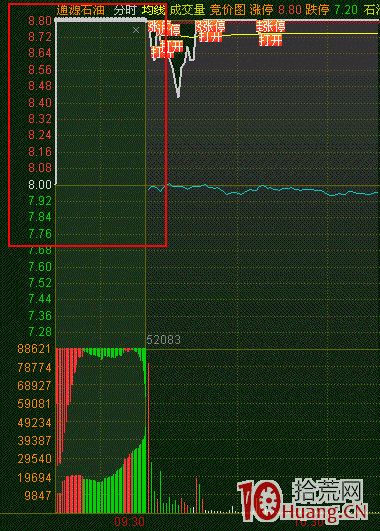Click the rightmost 涨停打开 marker
The height and width of the screenshot is (531, 380).
click(x=271, y=33)
